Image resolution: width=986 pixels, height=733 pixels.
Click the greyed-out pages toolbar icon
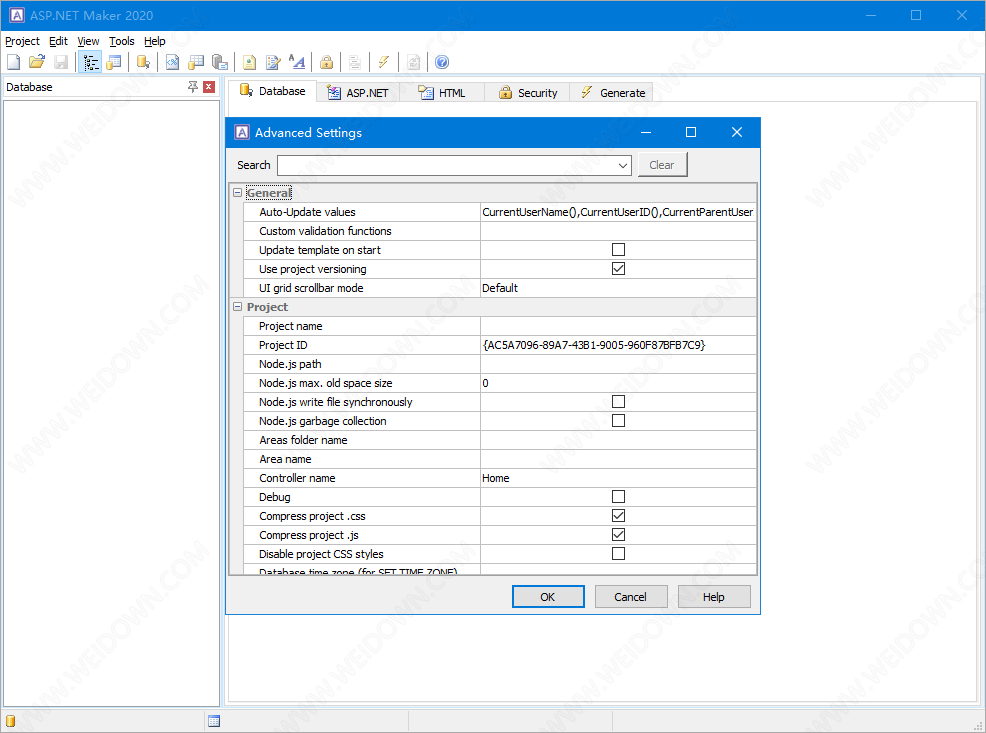pyautogui.click(x=355, y=62)
